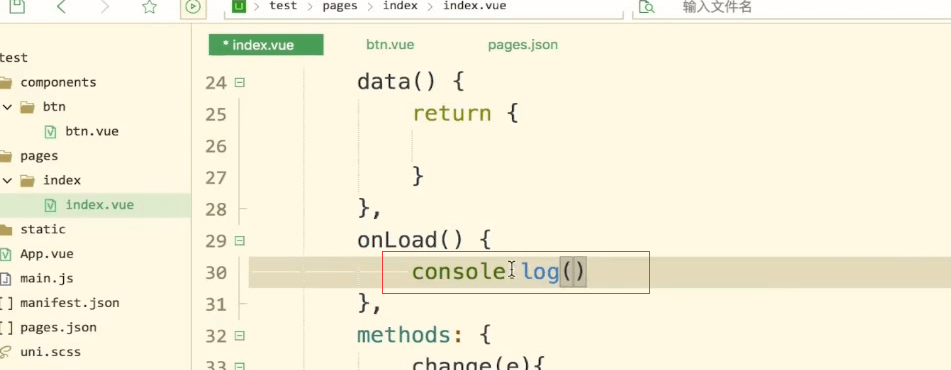Open the components folder in tree
Viewport: 951px width, 370px height.
tap(58, 82)
